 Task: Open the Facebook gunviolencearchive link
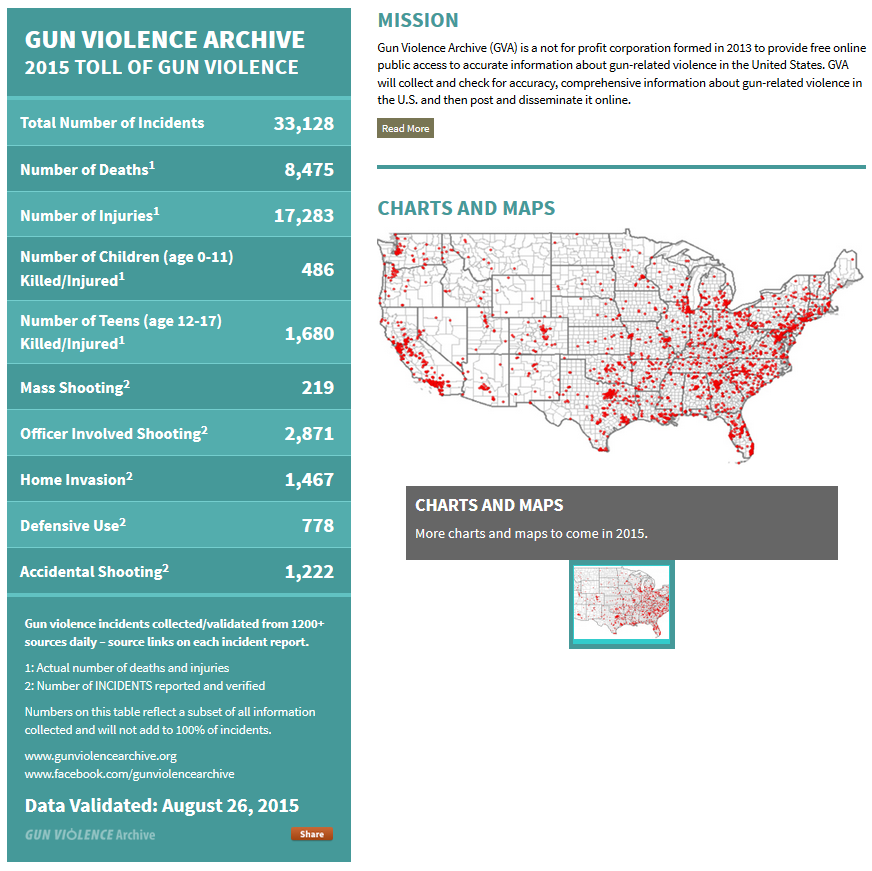pyautogui.click(x=129, y=773)
